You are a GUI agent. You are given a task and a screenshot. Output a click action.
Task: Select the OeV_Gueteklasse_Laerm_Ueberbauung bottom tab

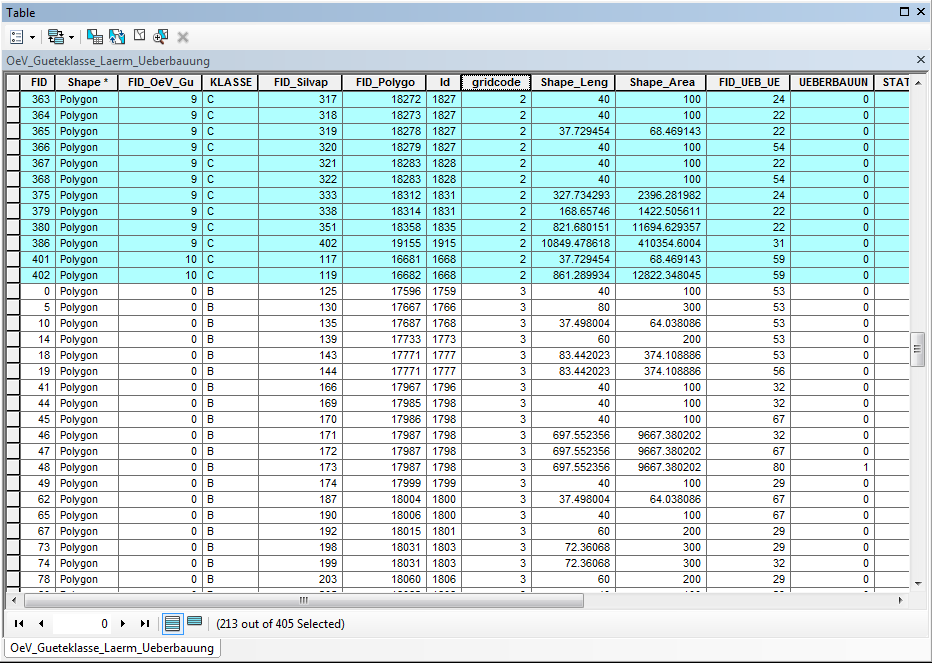[x=112, y=648]
